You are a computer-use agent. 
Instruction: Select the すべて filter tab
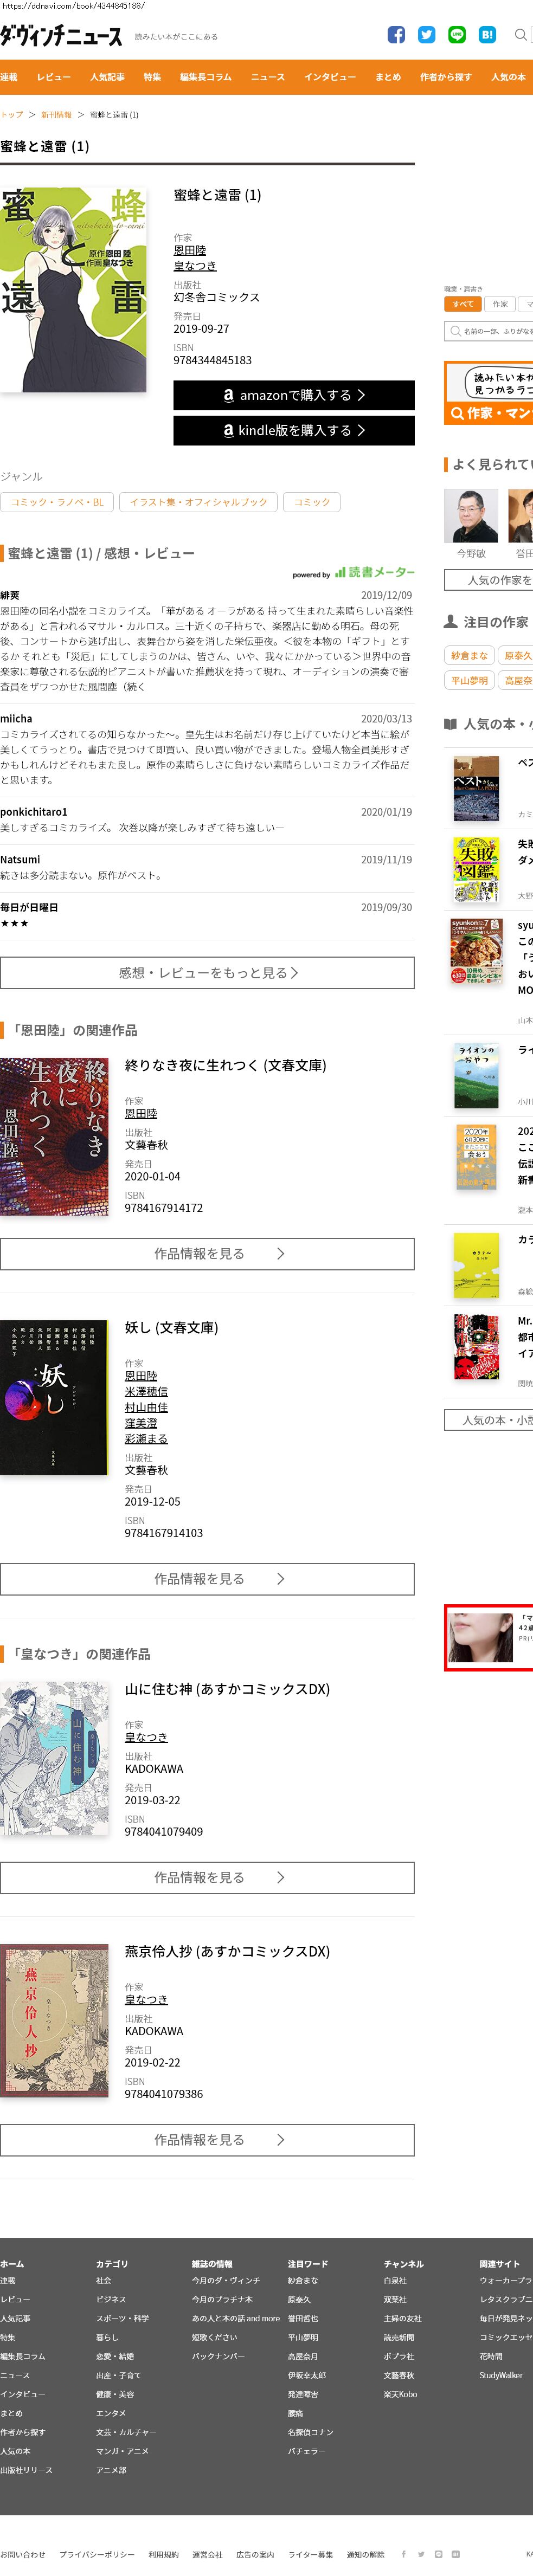[x=463, y=304]
